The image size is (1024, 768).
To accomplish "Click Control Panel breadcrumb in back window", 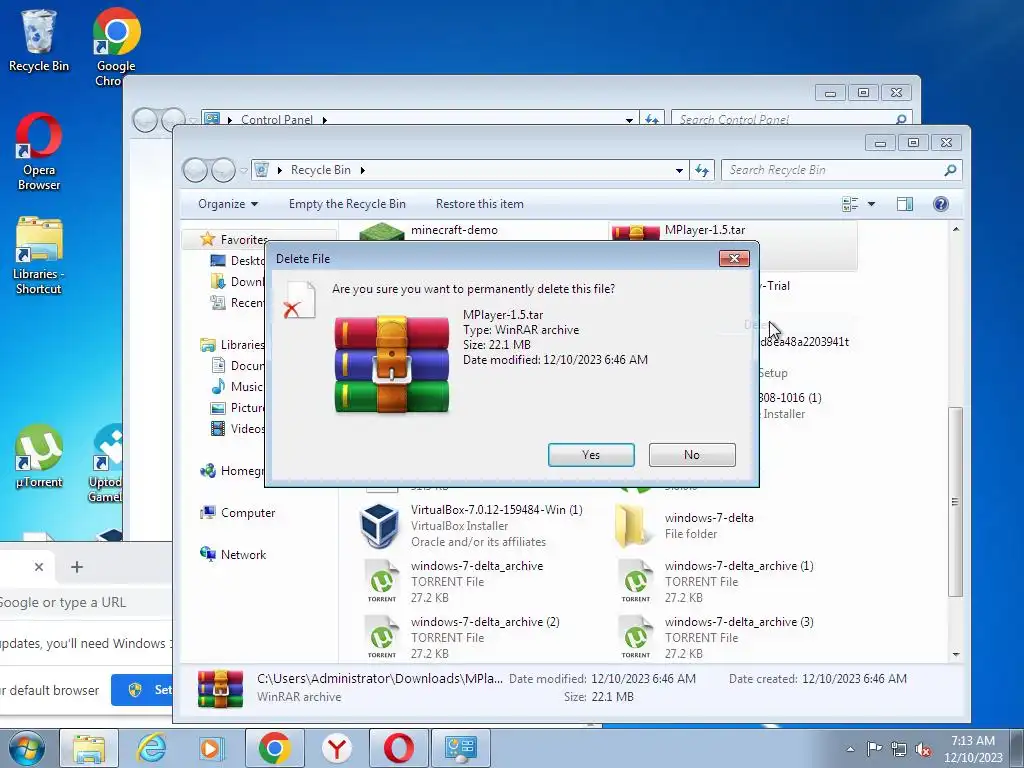I will [x=277, y=120].
